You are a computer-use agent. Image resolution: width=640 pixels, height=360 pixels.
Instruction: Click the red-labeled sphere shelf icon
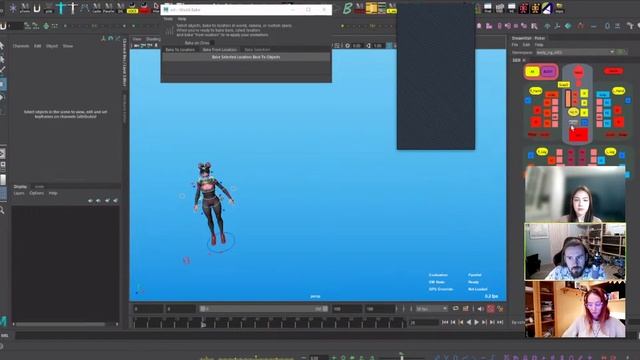(x=144, y=7)
